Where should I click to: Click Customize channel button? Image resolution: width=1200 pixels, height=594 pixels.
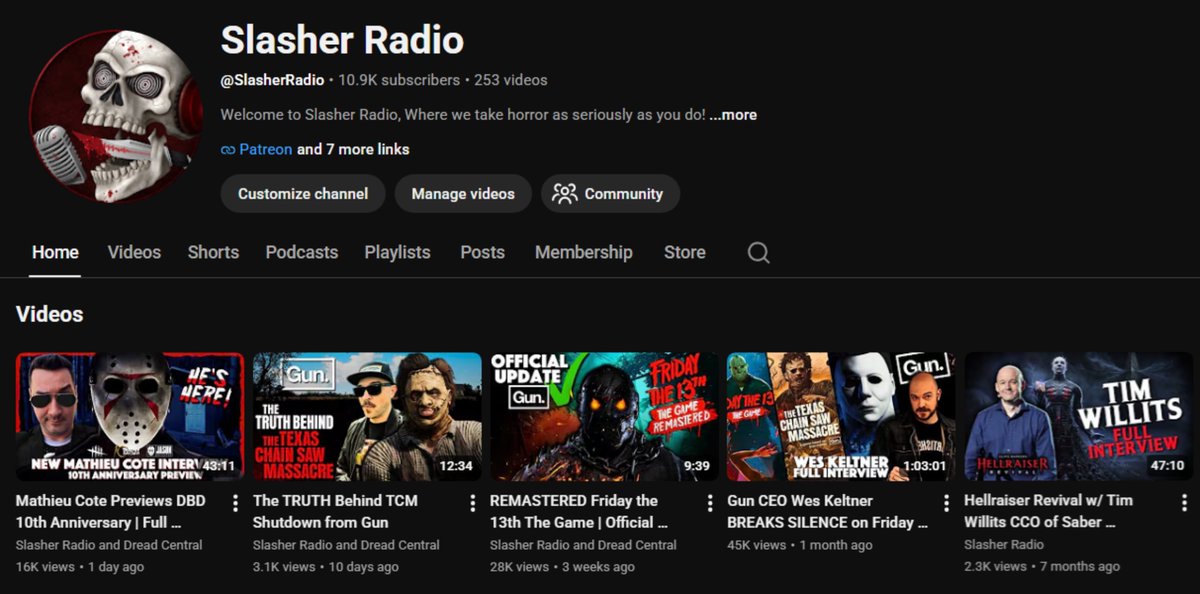pos(303,194)
